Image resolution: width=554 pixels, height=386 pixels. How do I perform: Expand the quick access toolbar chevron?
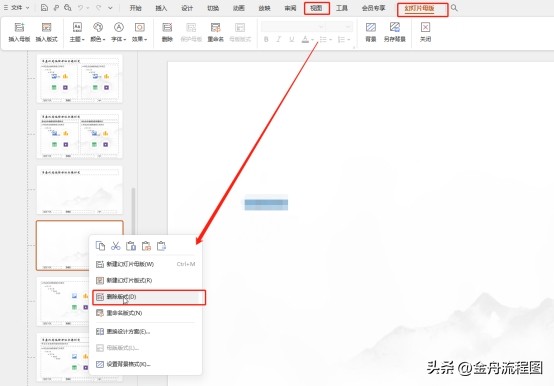pyautogui.click(x=111, y=8)
